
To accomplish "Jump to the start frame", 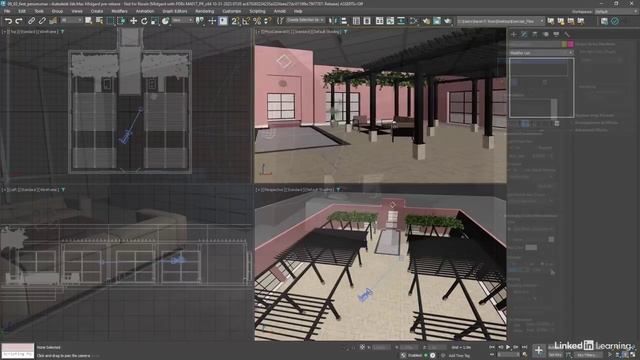I will pos(492,347).
